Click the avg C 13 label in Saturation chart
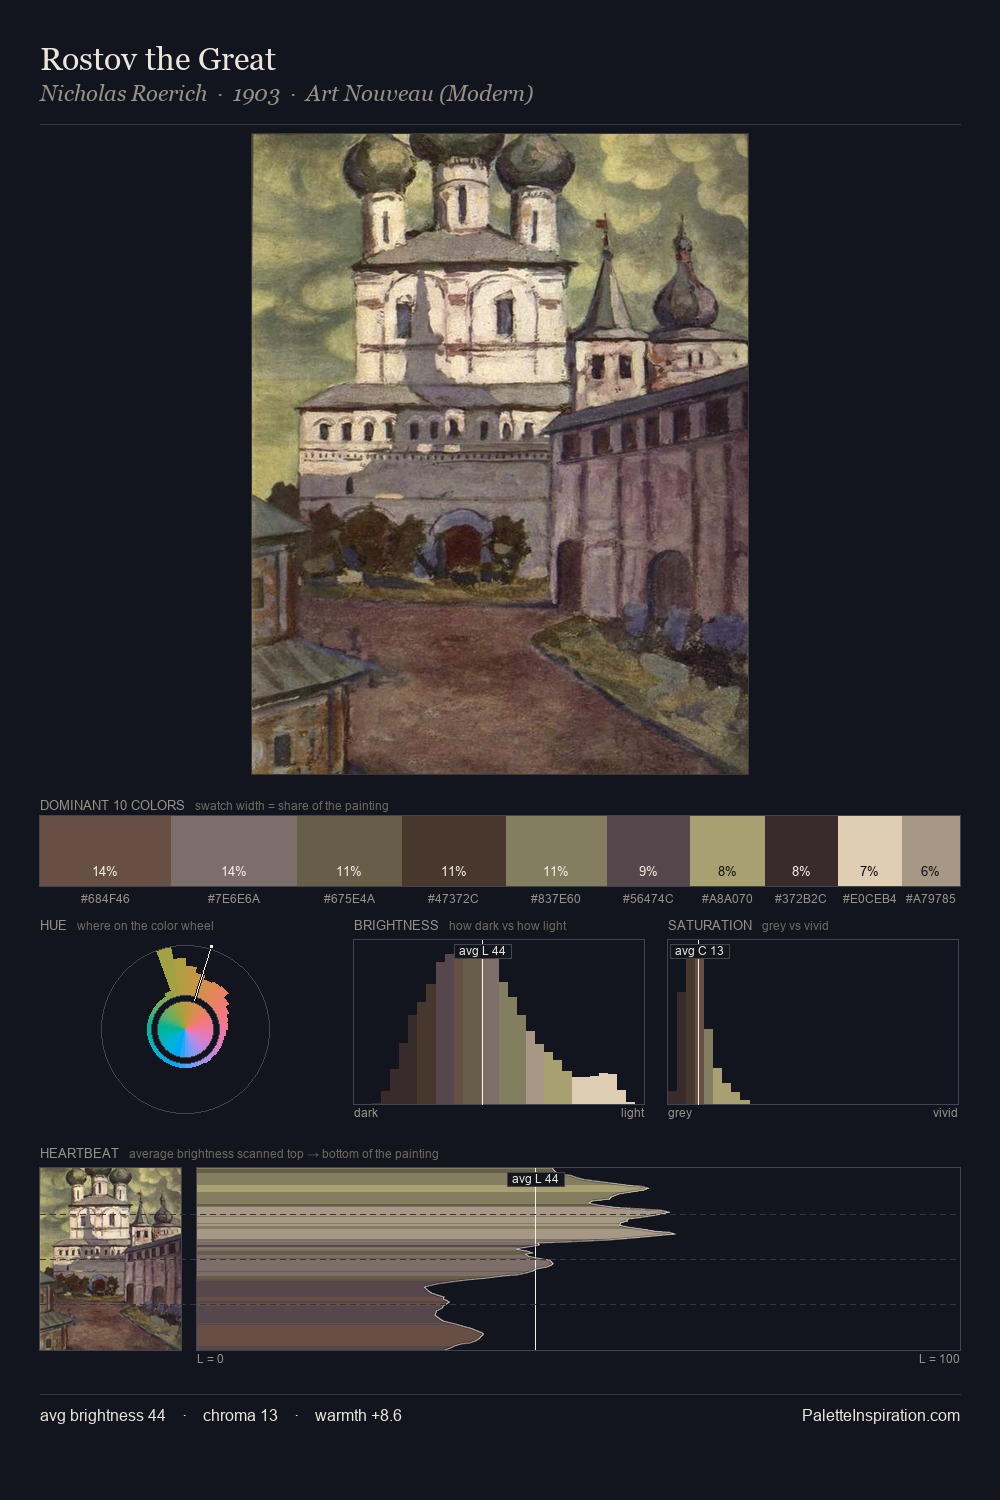This screenshot has height=1500, width=1000. [x=699, y=951]
